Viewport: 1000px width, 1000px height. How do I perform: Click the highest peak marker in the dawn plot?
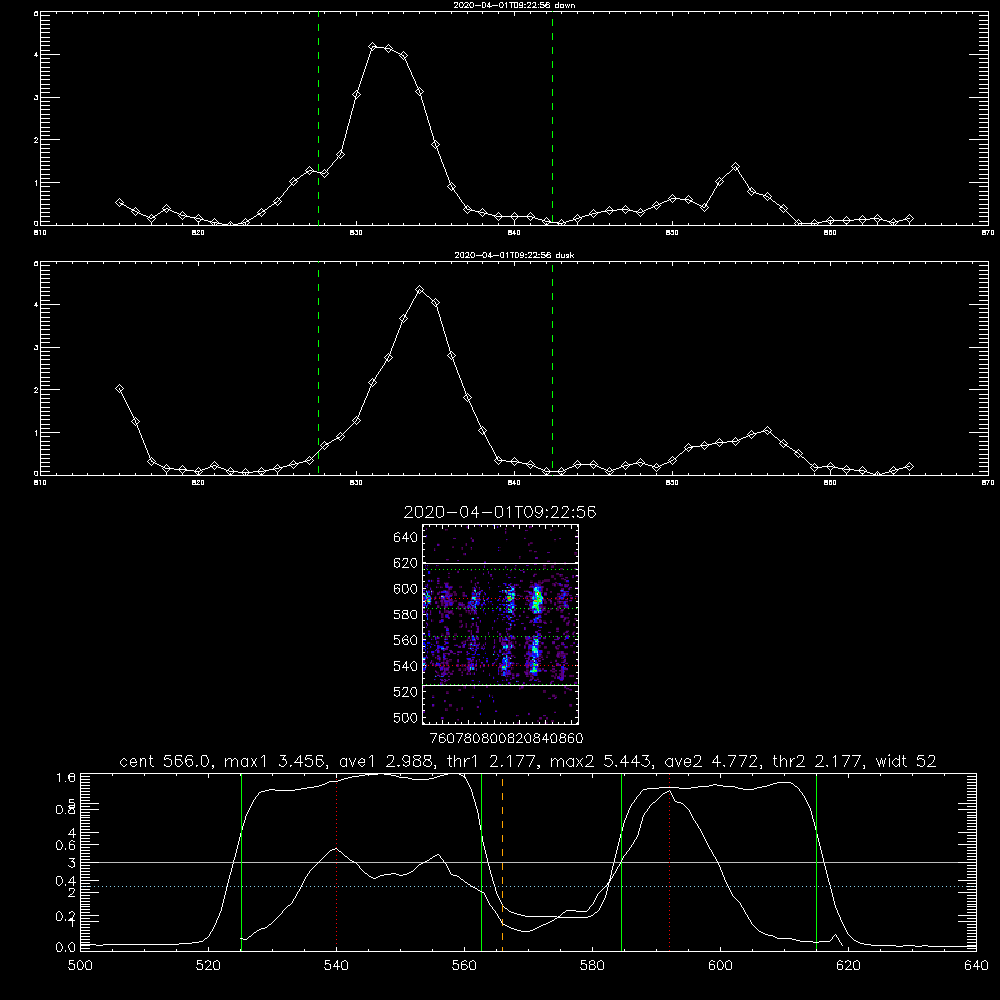pyautogui.click(x=372, y=47)
